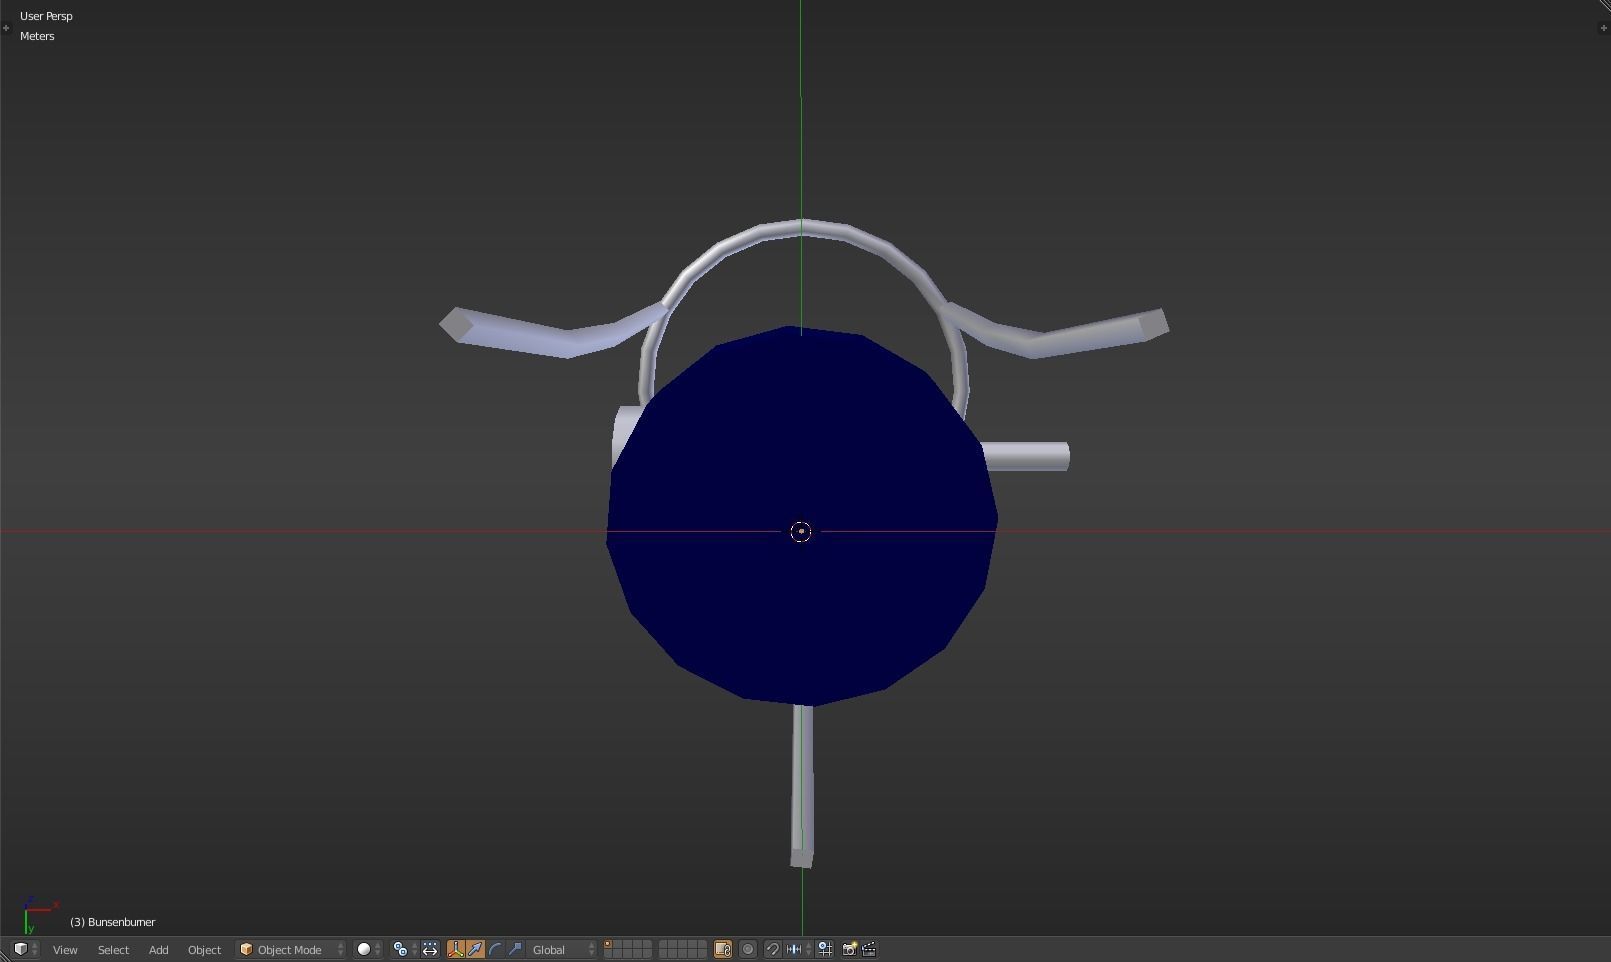The height and width of the screenshot is (962, 1611).
Task: Open the Global transform orientation dropdown
Action: pyautogui.click(x=563, y=950)
